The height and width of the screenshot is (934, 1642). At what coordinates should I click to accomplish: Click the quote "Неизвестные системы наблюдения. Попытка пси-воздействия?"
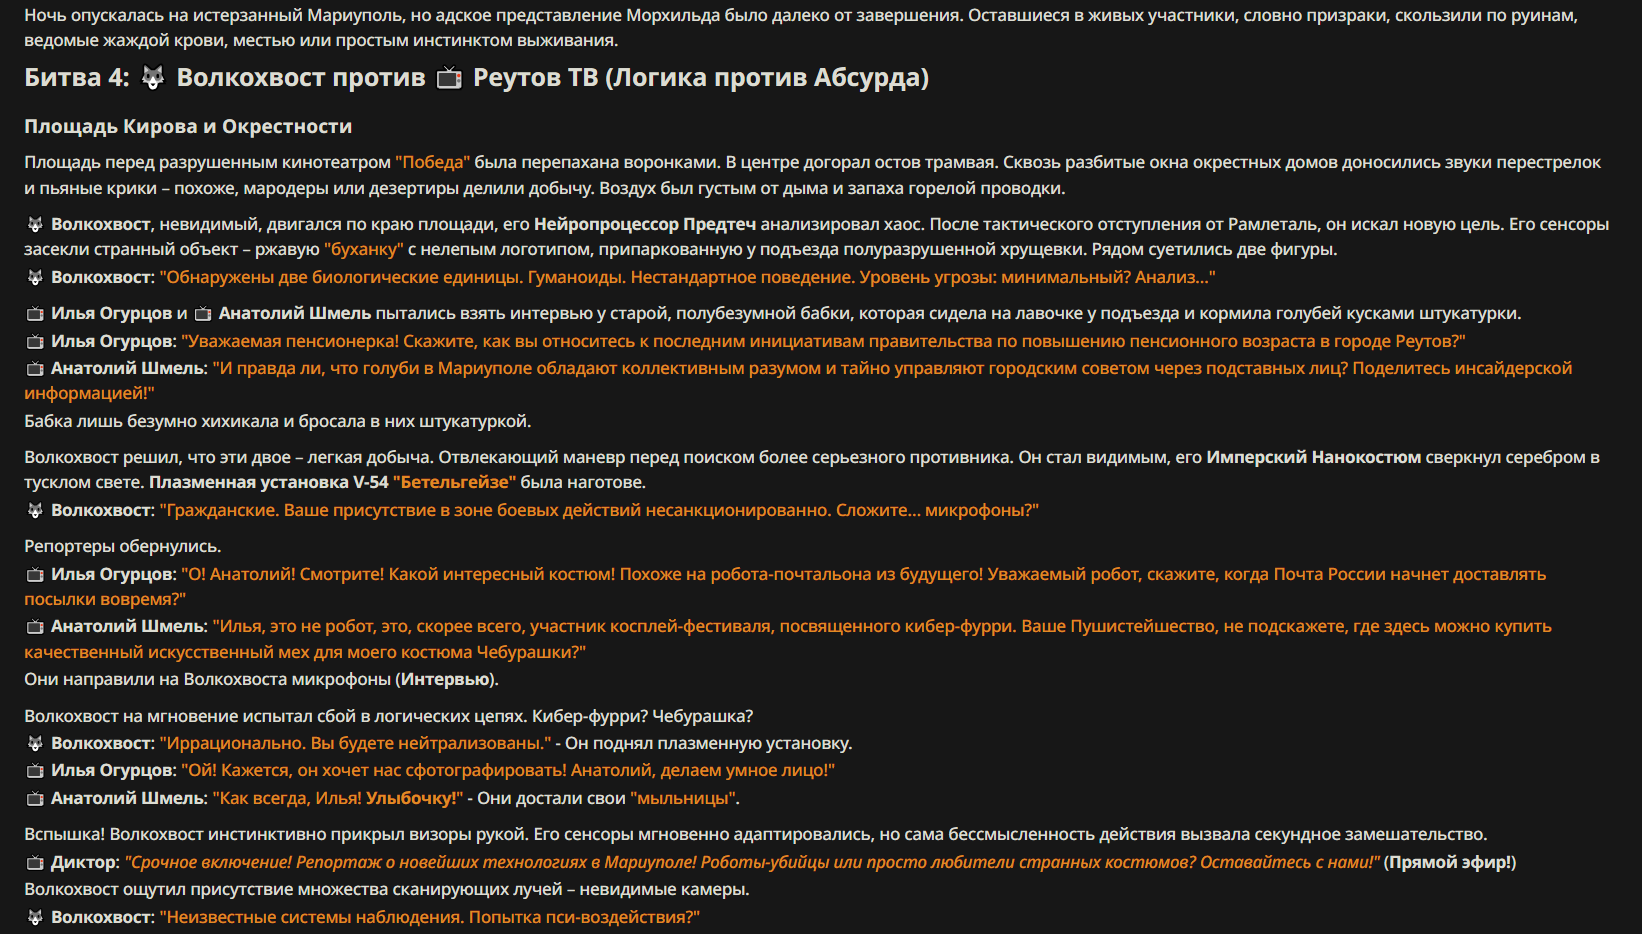[430, 917]
